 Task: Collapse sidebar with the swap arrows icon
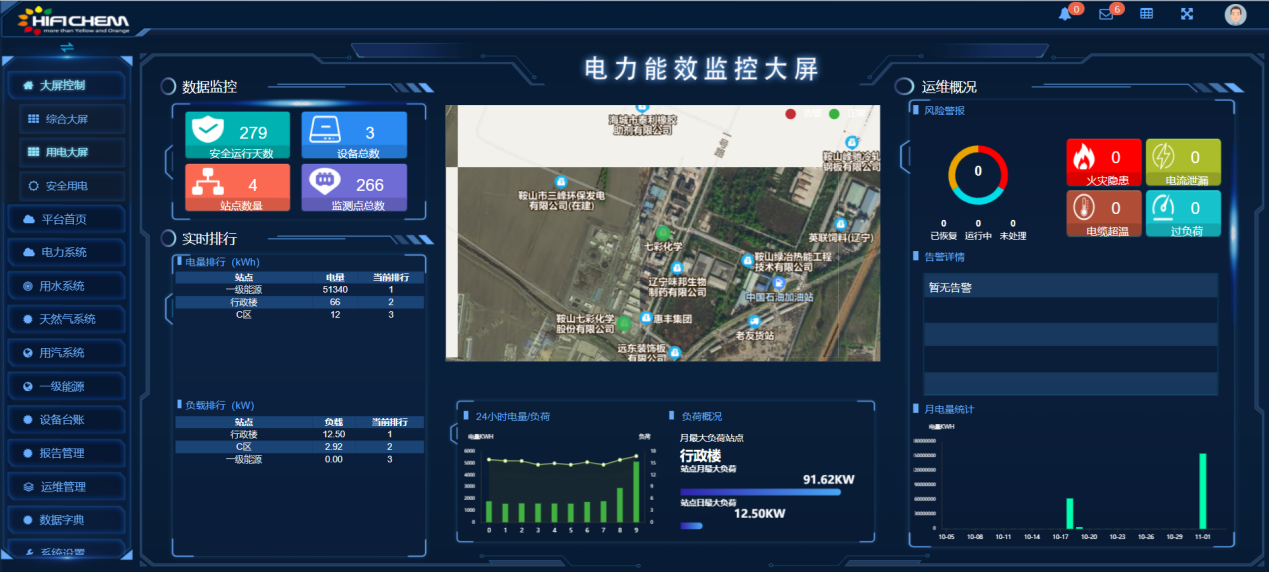click(x=67, y=46)
